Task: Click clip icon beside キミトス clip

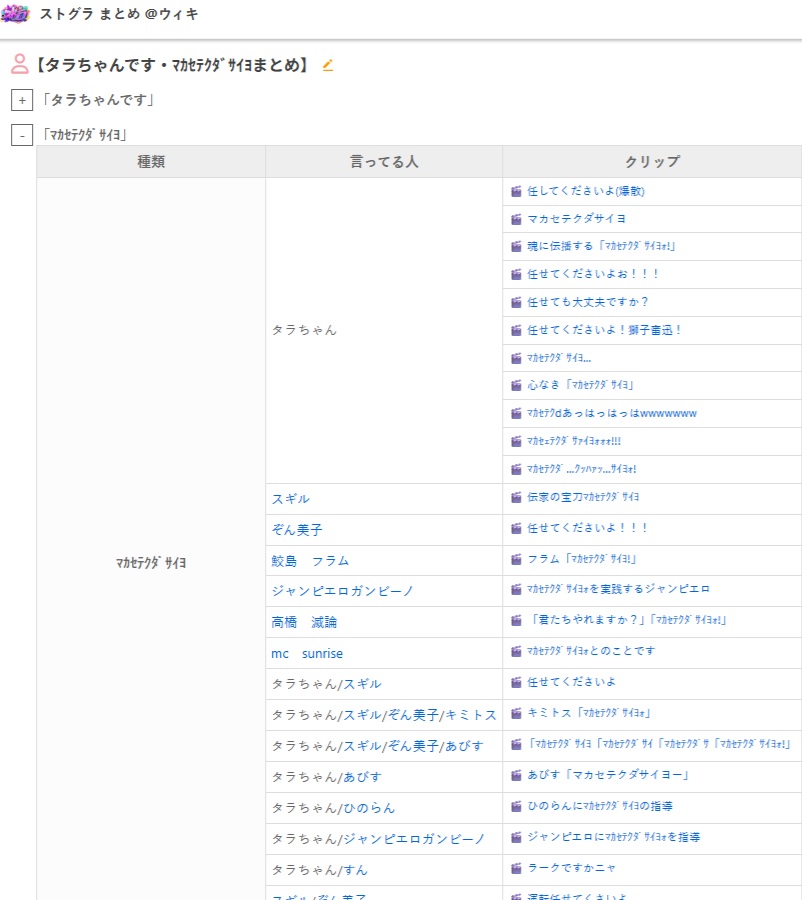Action: 516,713
